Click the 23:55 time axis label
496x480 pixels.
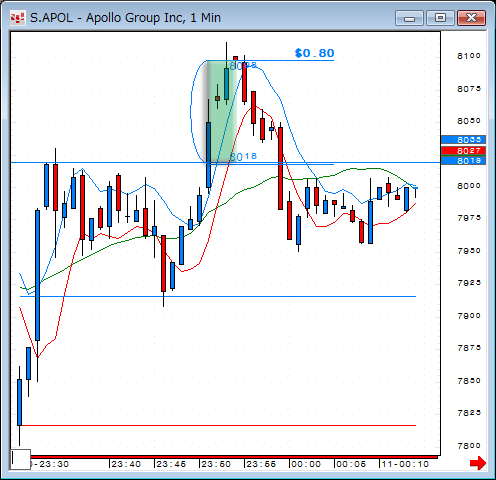tap(261, 464)
